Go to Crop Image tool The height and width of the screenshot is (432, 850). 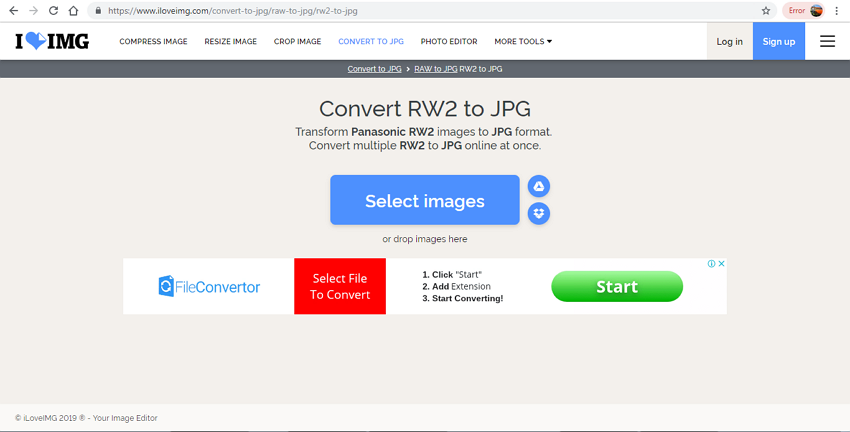297,42
